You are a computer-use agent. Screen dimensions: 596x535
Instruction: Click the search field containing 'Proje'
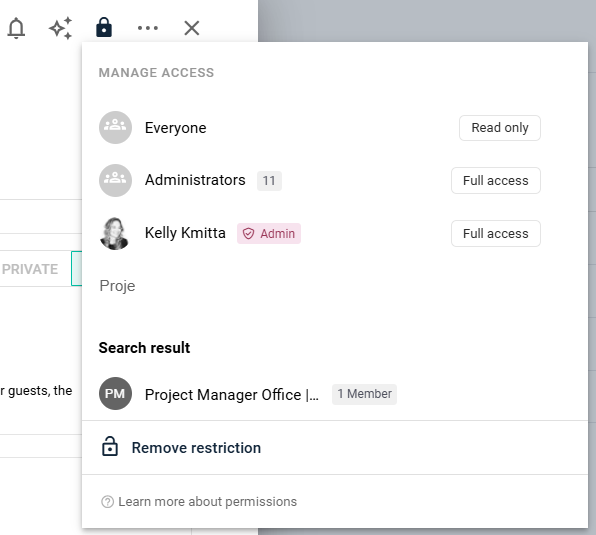tap(319, 286)
